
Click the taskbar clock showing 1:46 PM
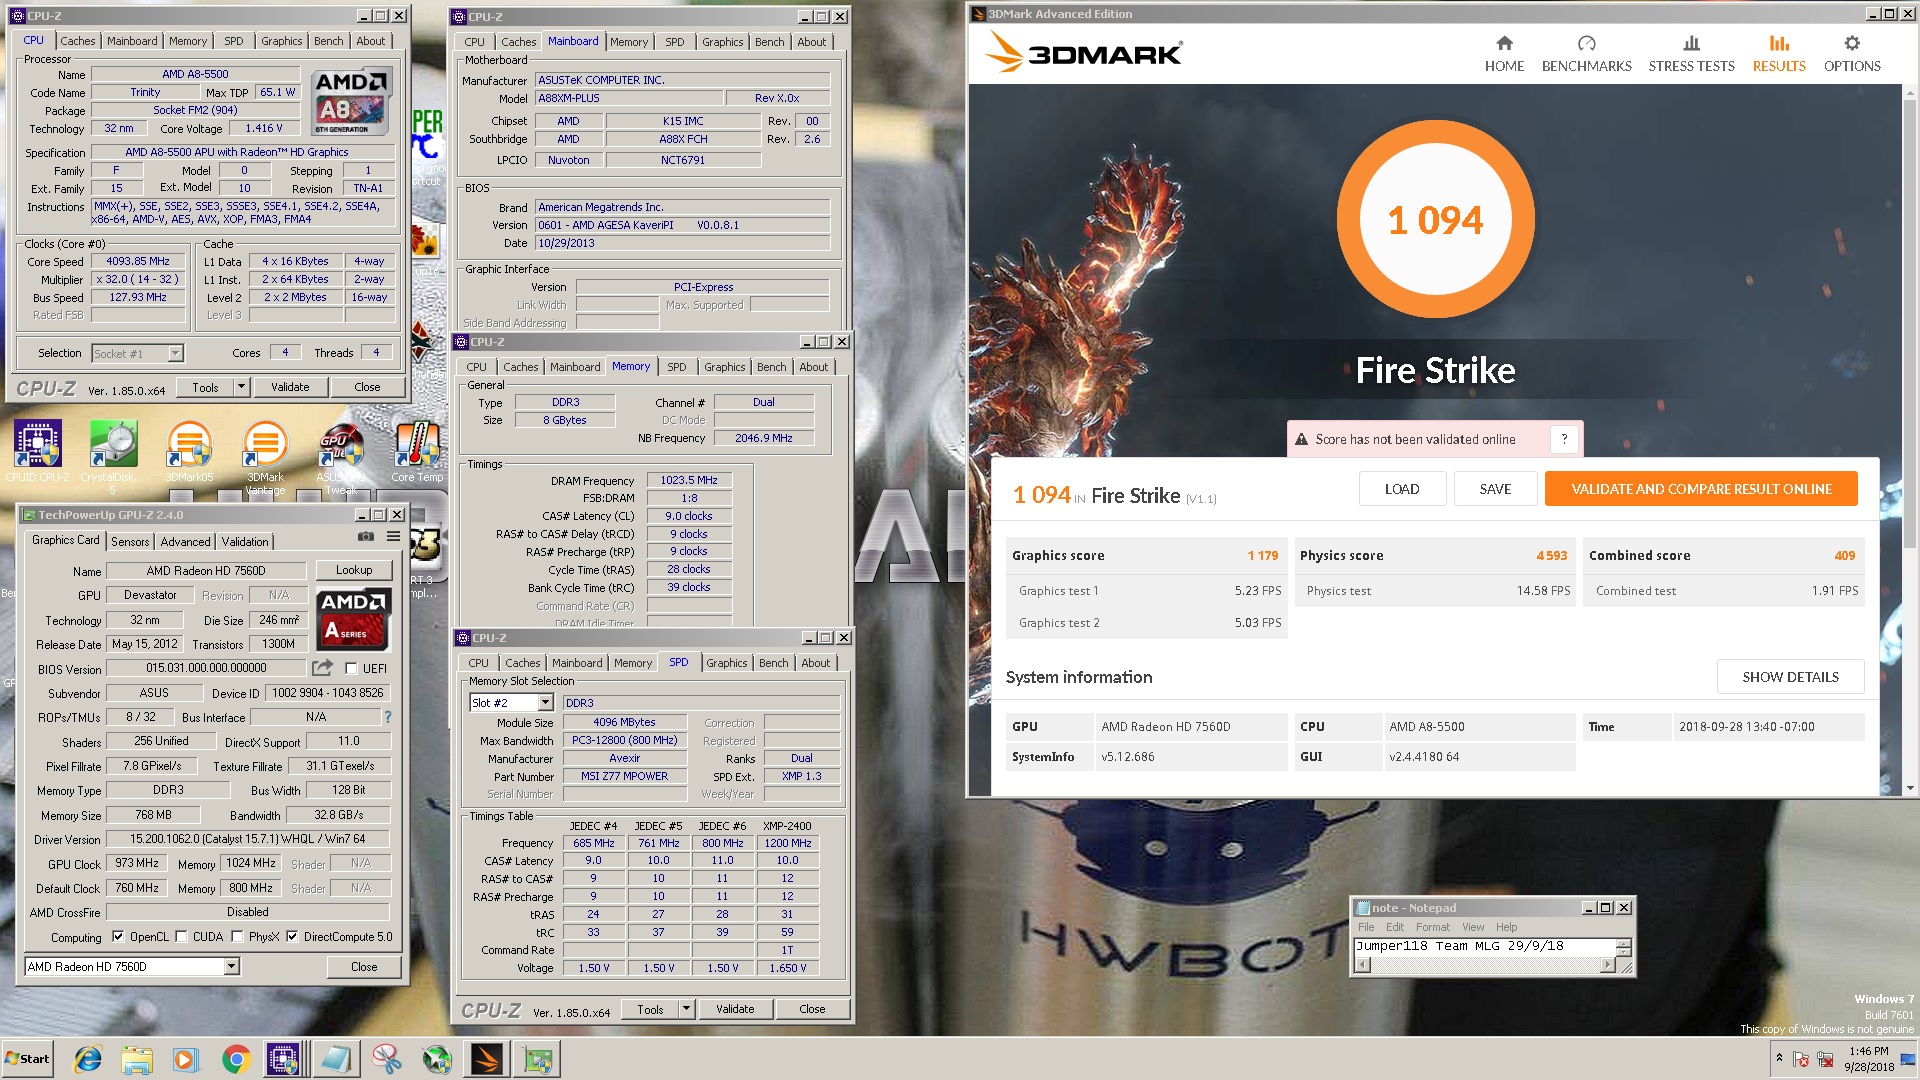(1868, 1059)
